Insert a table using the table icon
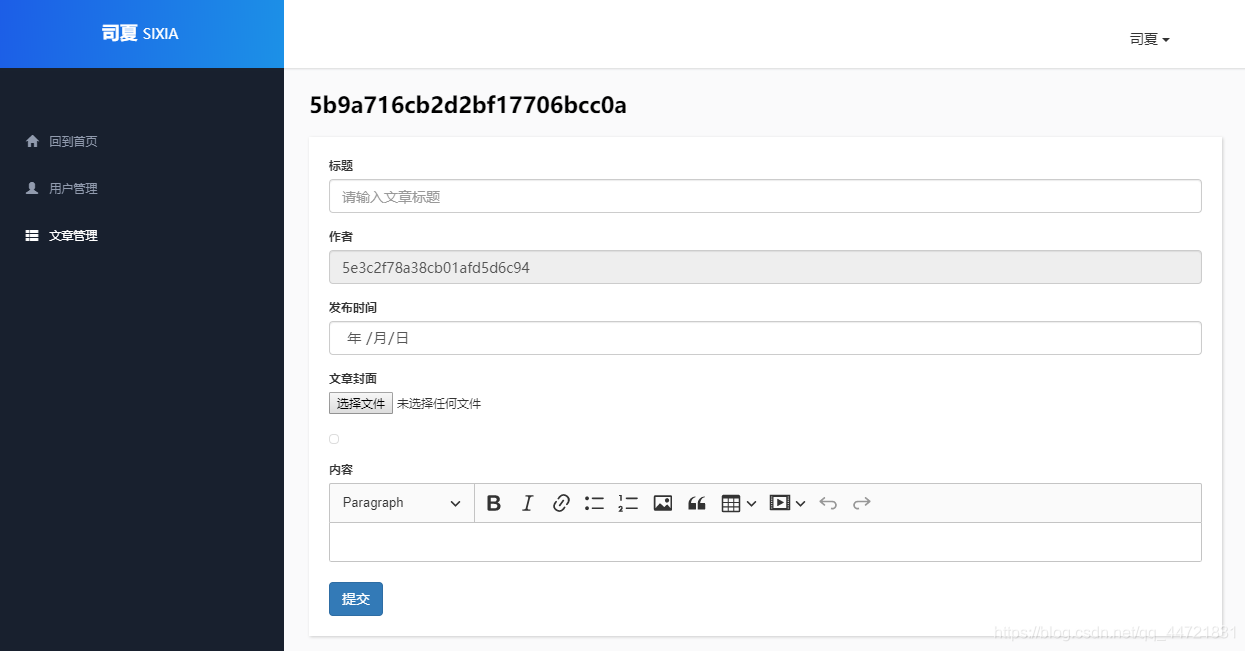The image size is (1245, 651). point(732,503)
